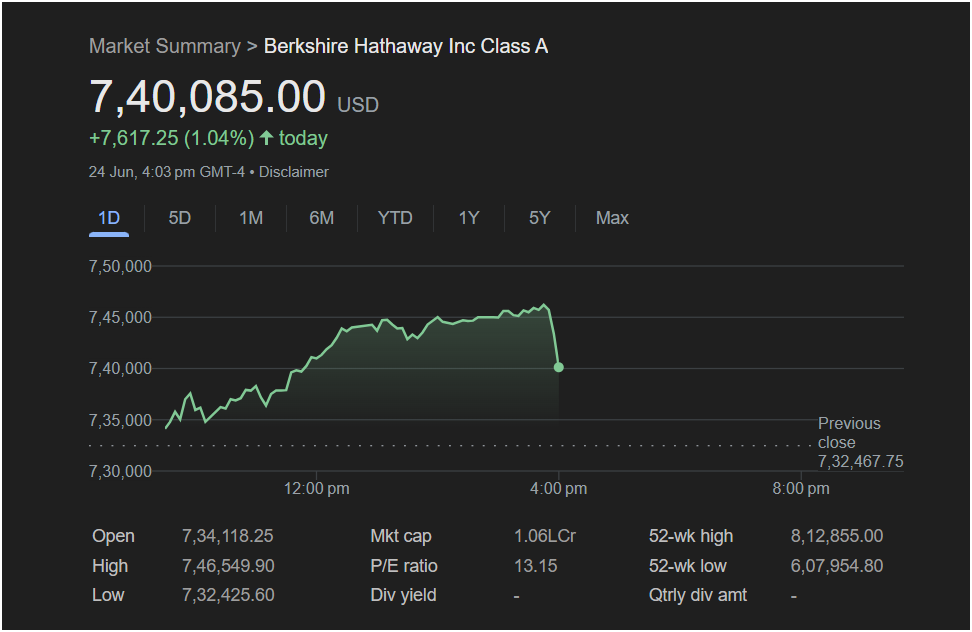Switch to the 1Y view
Viewport: 972px width, 632px height.
469,218
